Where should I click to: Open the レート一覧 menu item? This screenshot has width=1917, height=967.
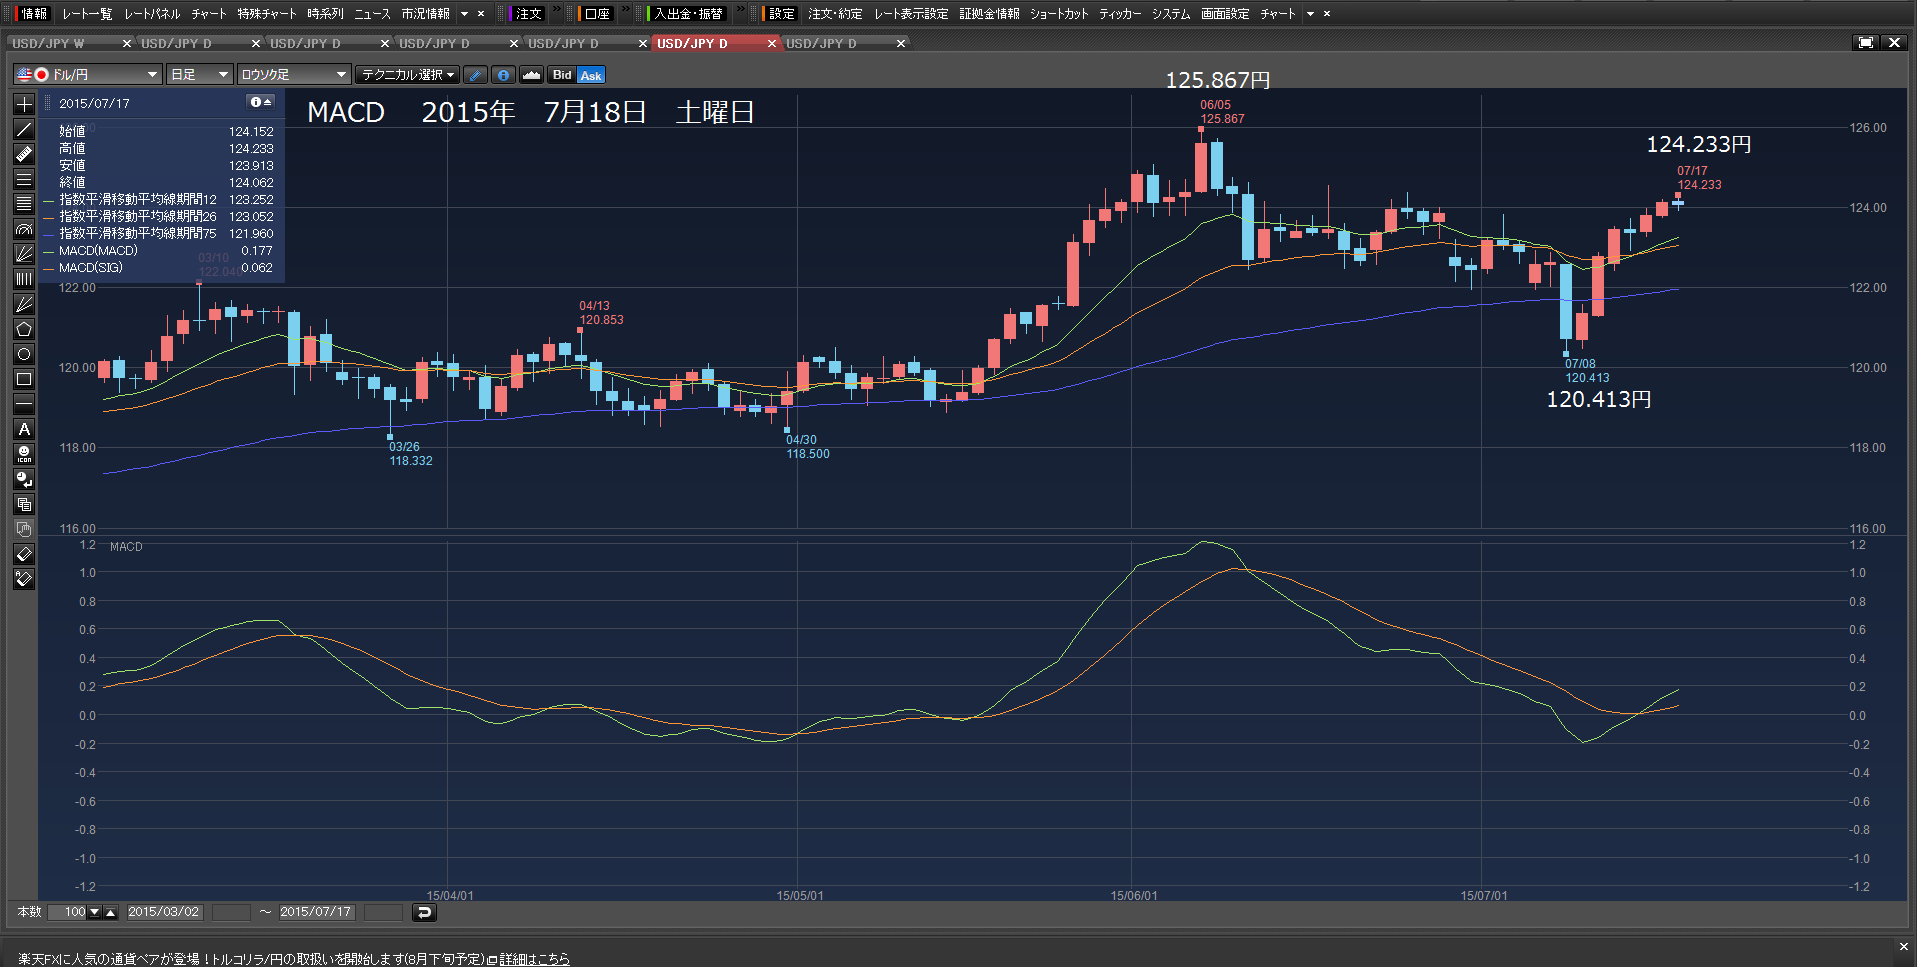[x=87, y=14]
